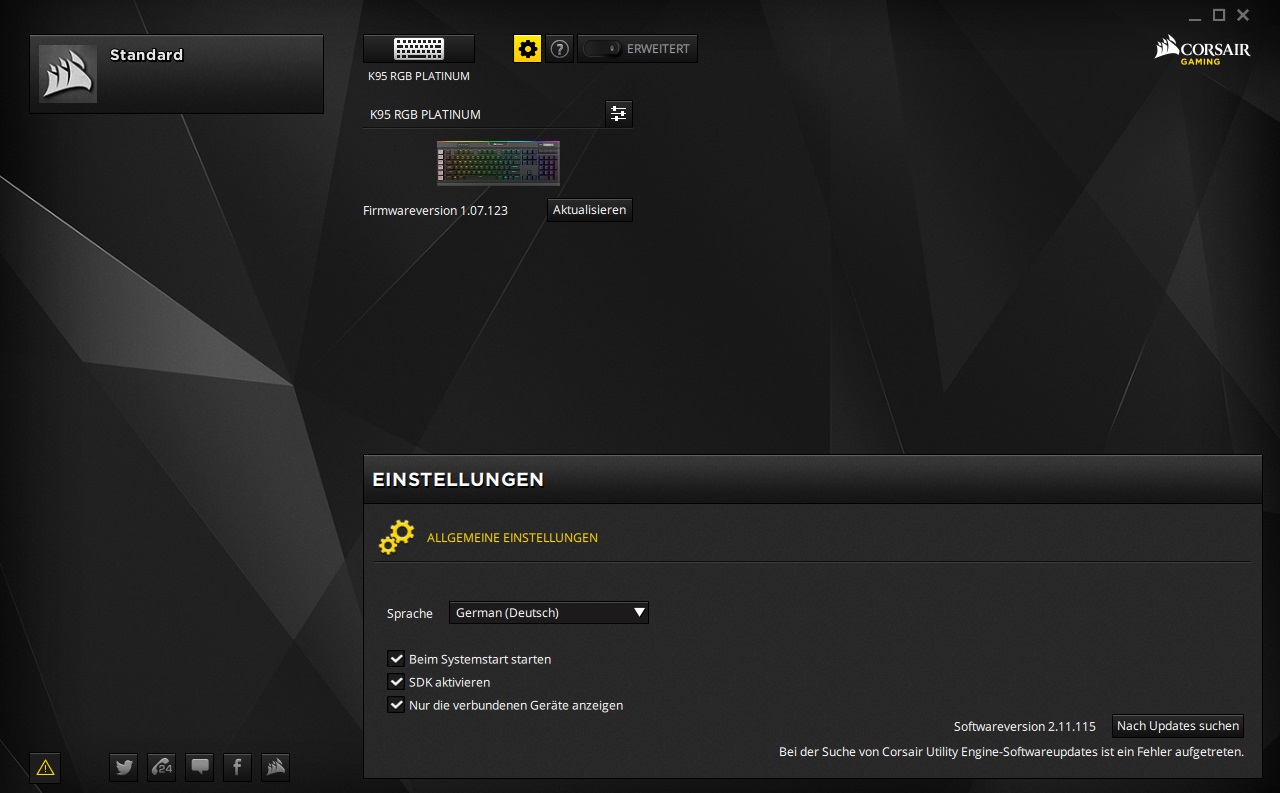Uncheck 'SDK aktivieren'
Screen dimensions: 1280x793
[396, 681]
